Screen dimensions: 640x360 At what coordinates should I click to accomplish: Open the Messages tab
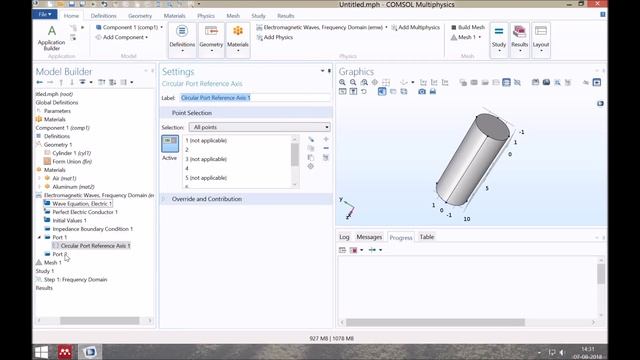click(369, 237)
